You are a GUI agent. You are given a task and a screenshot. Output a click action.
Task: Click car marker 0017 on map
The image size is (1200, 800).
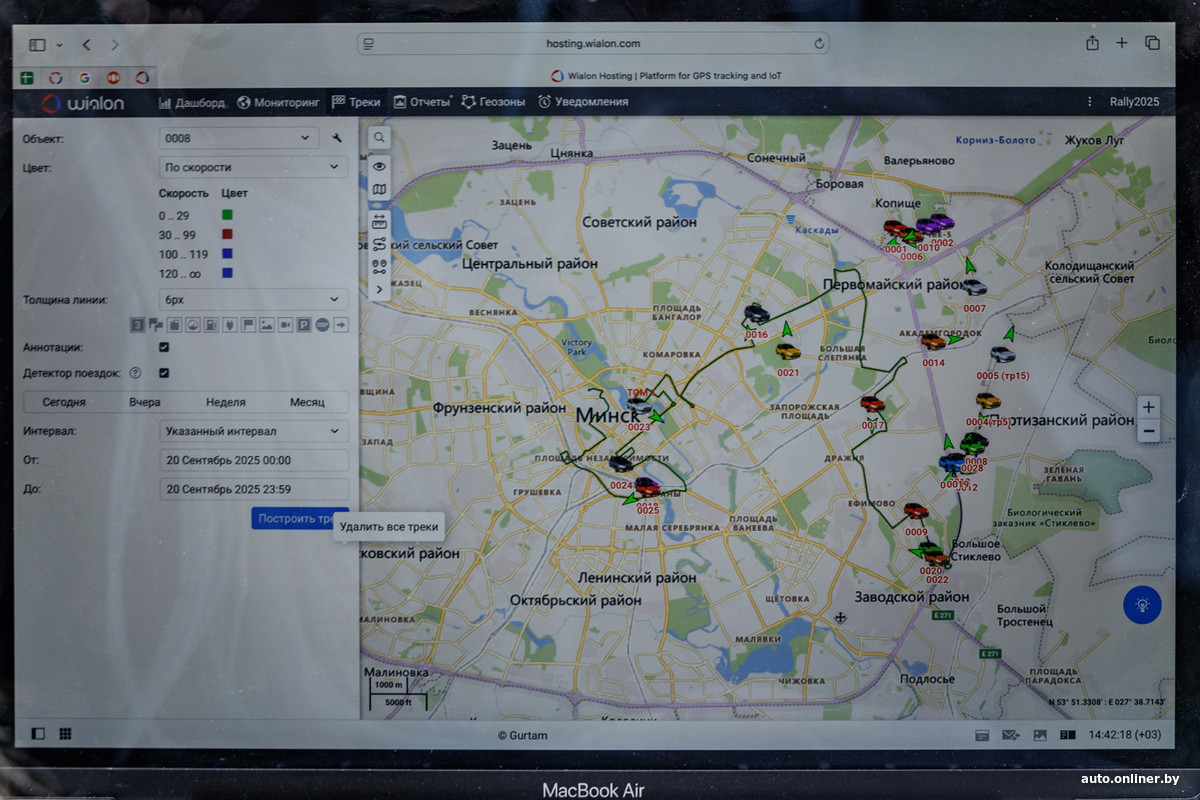(x=872, y=404)
